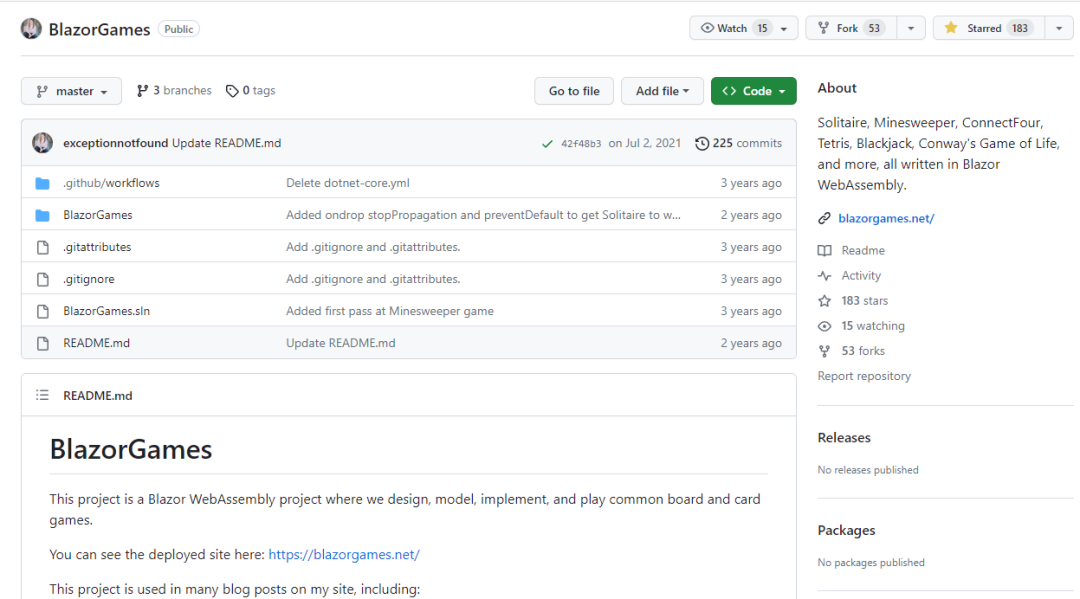The image size is (1080, 599).
Task: Toggle the Starred button
Action: (x=989, y=28)
